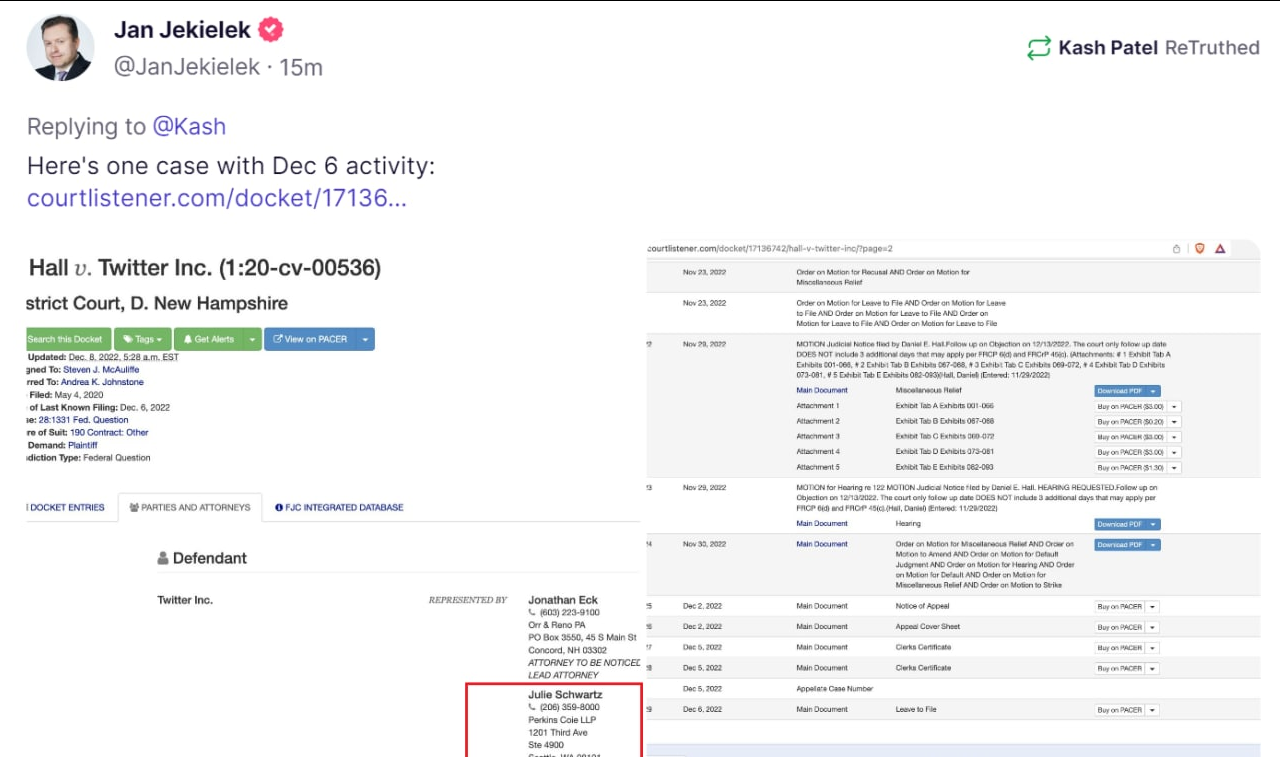Expand Buy on PACER arrow for Notice of Appeal

1152,606
